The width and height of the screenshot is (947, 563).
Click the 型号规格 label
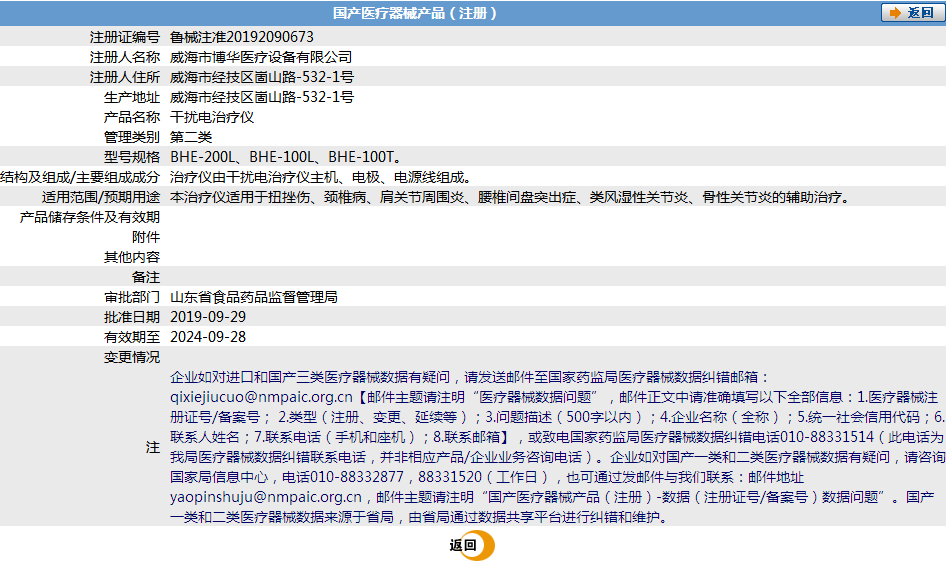pos(132,156)
